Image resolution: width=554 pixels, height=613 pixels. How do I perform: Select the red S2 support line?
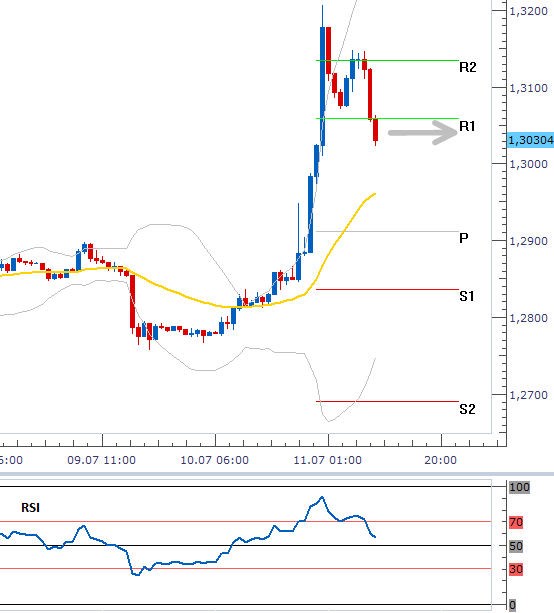387,401
